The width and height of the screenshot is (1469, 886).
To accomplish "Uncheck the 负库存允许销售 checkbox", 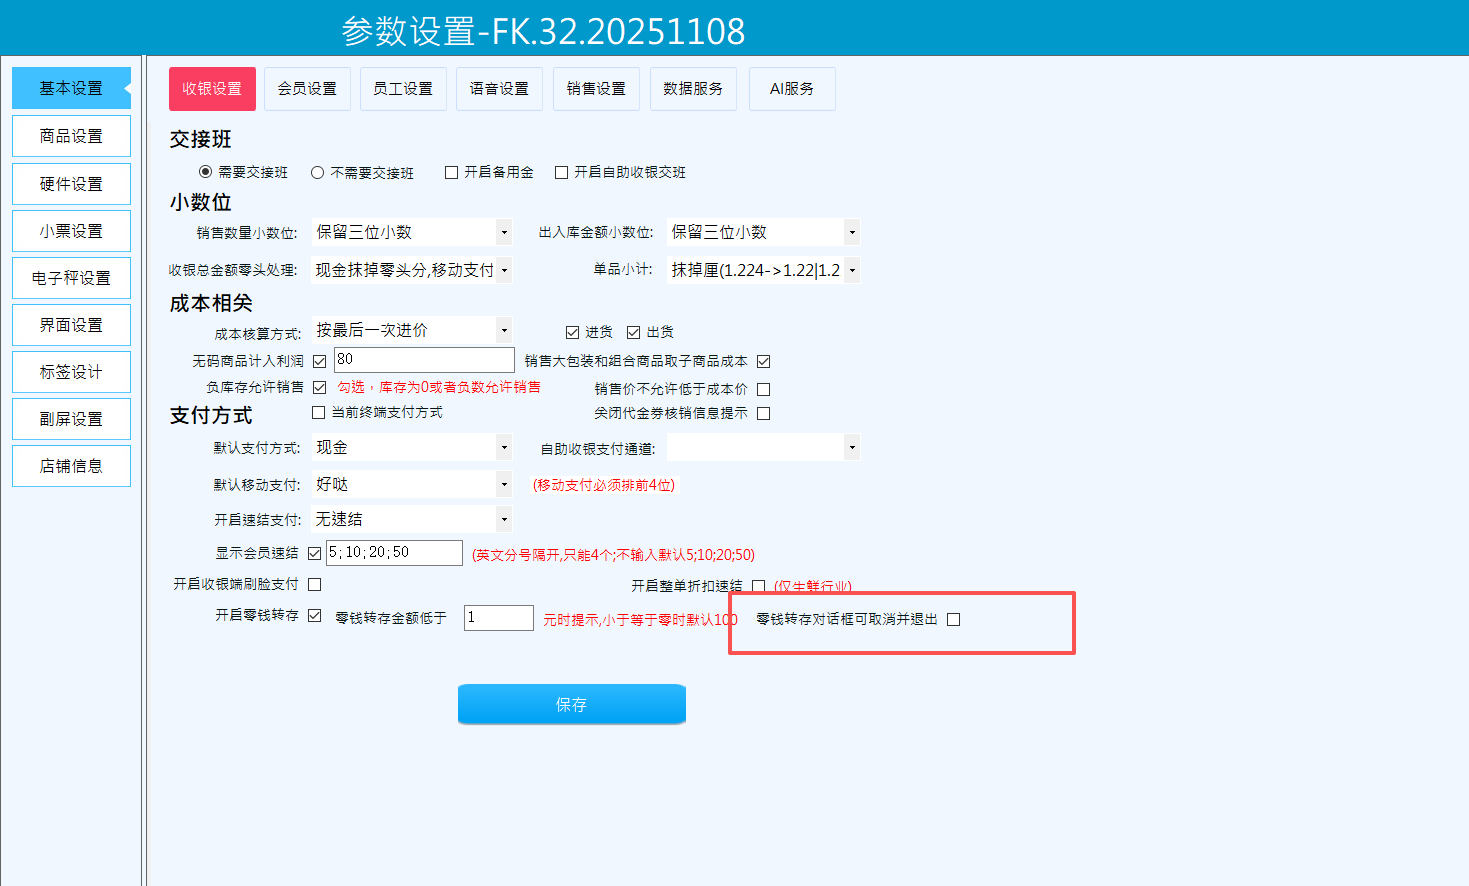I will pyautogui.click(x=320, y=388).
